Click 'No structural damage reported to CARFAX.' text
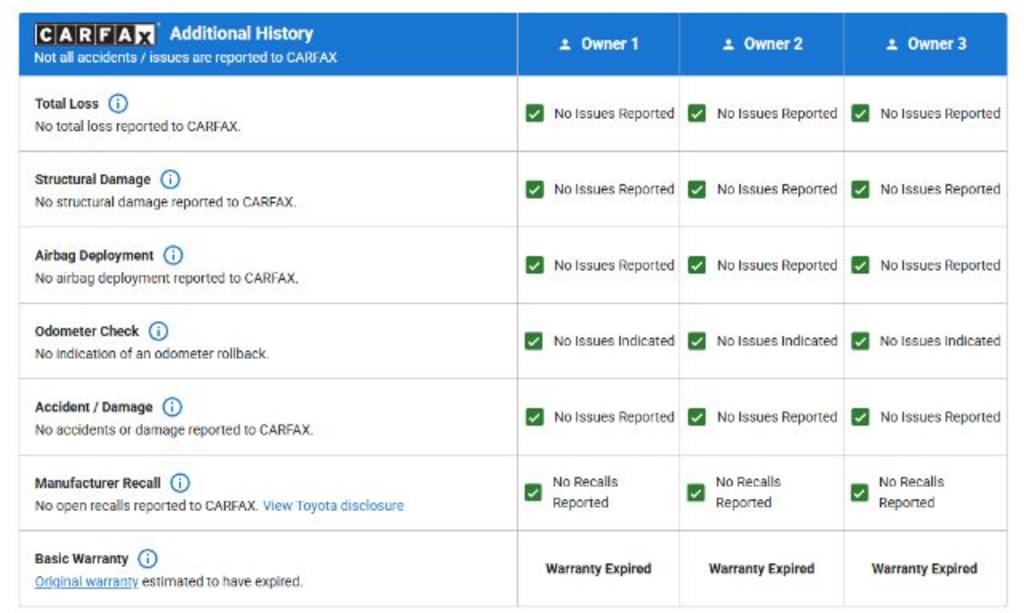 click(x=165, y=202)
